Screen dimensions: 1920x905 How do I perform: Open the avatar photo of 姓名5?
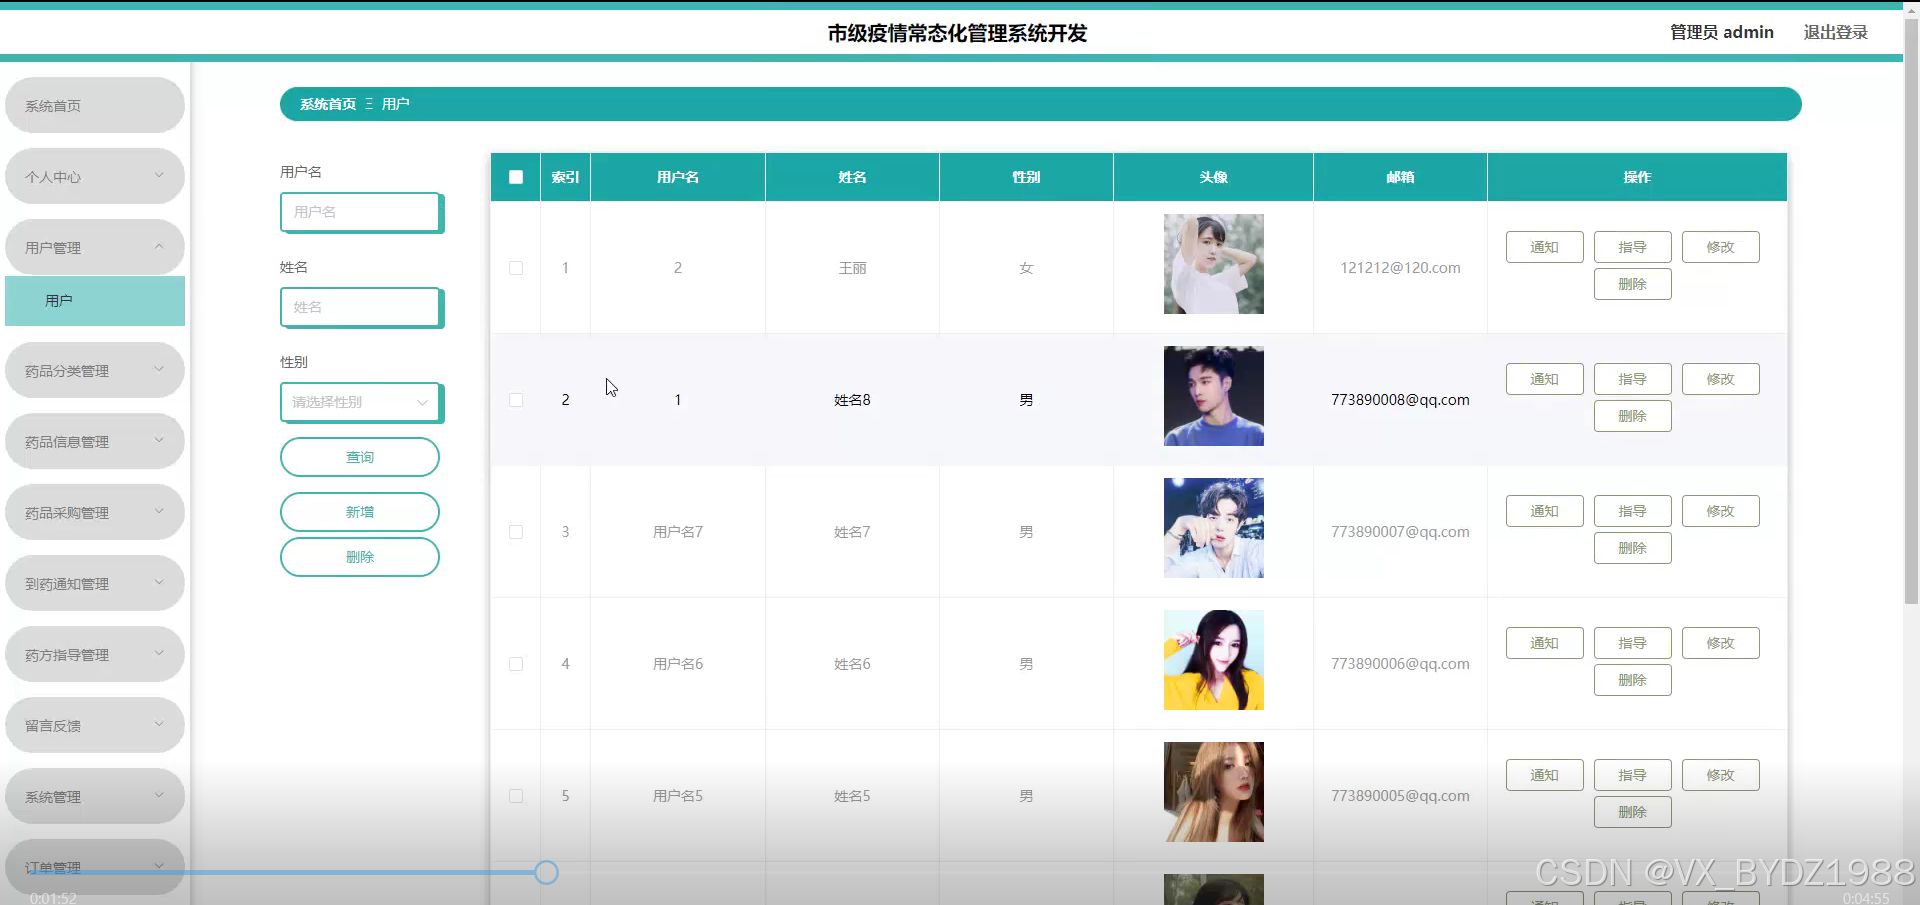1213,792
